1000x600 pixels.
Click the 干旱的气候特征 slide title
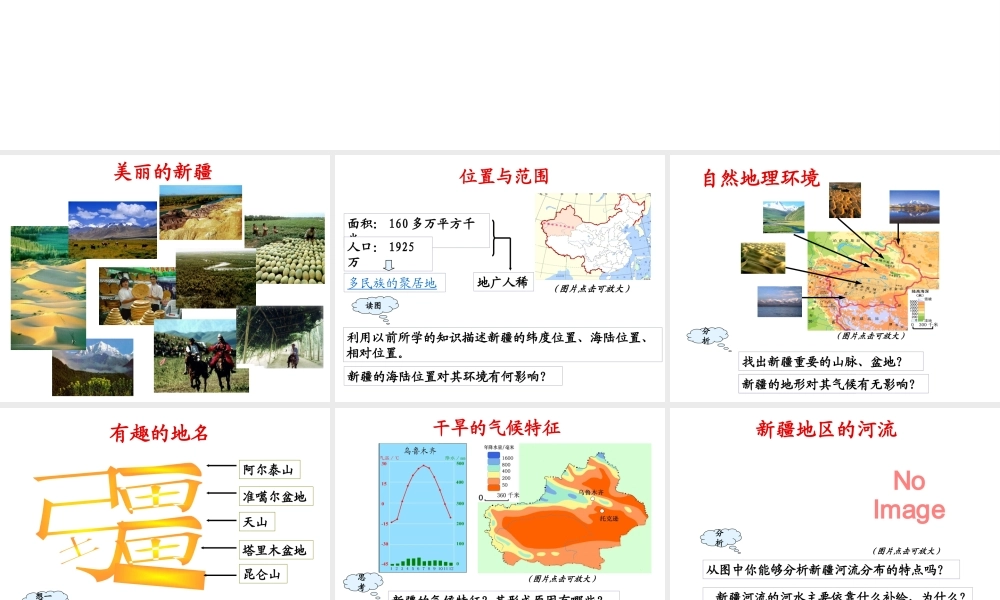[497, 427]
